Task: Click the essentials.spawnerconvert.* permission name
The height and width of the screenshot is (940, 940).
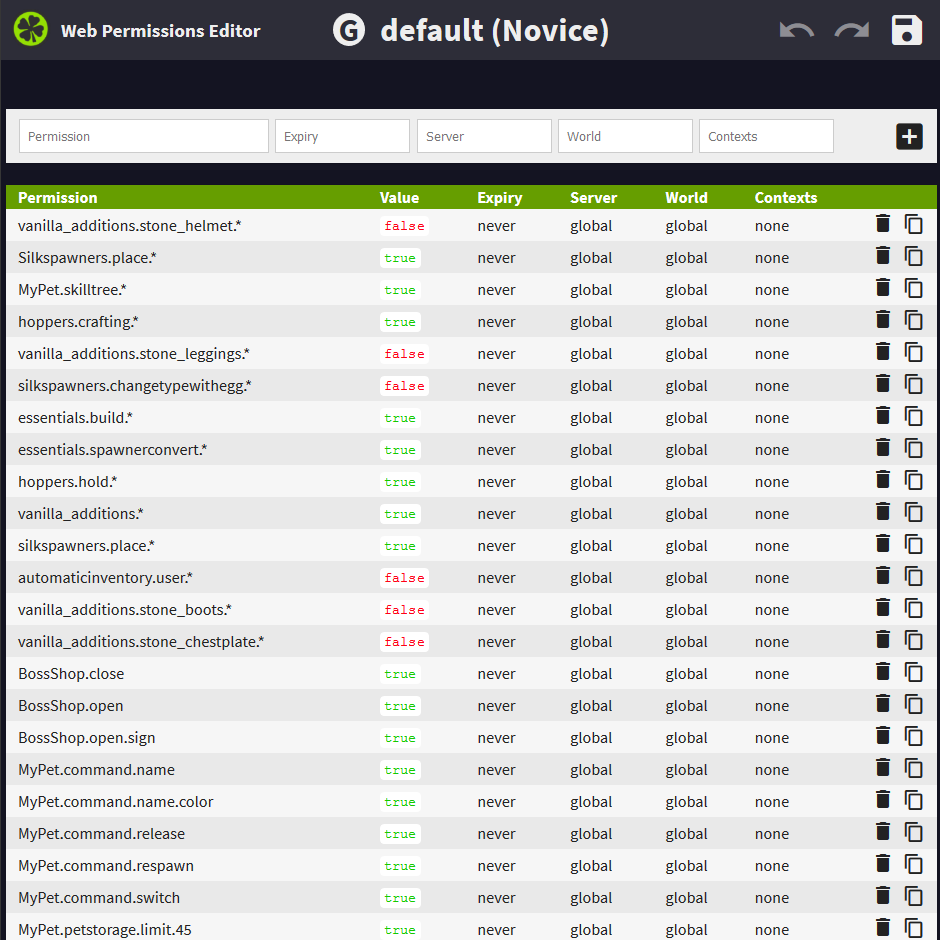Action: tap(113, 450)
